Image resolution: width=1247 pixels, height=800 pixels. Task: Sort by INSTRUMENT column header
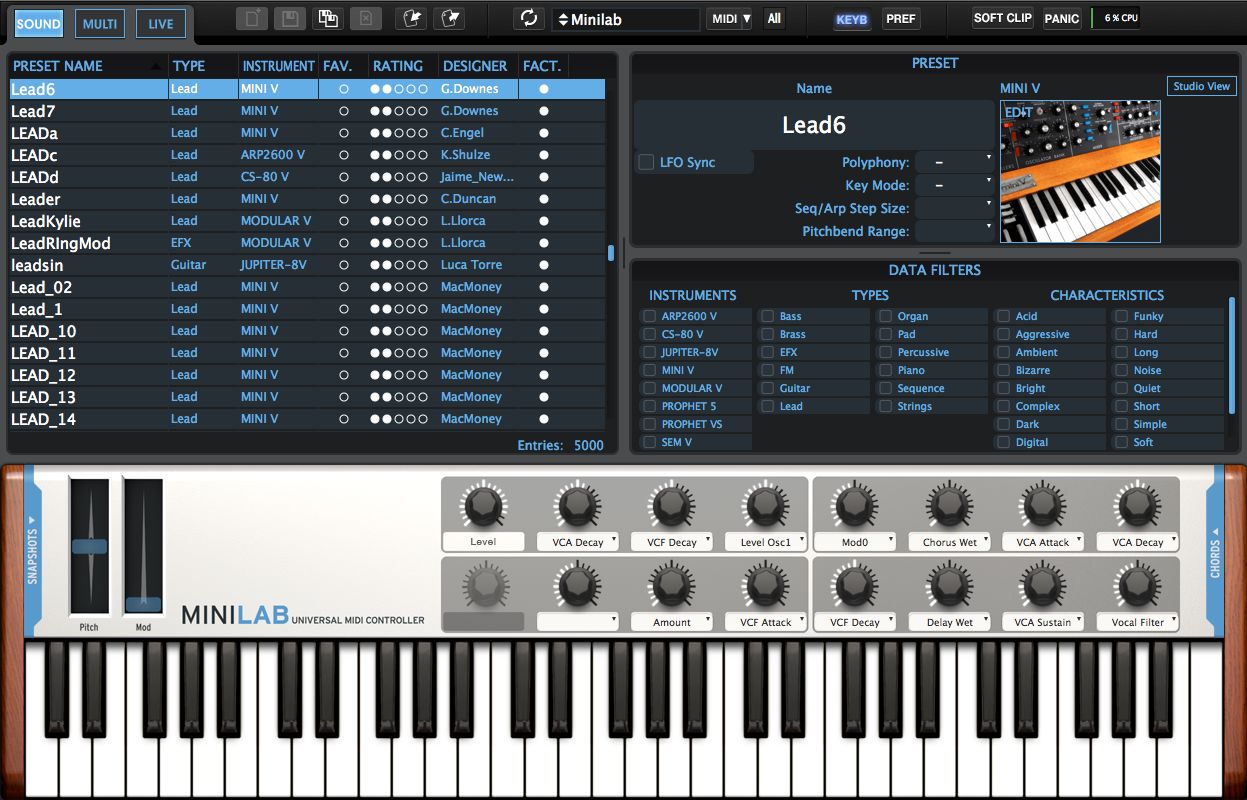click(x=278, y=66)
